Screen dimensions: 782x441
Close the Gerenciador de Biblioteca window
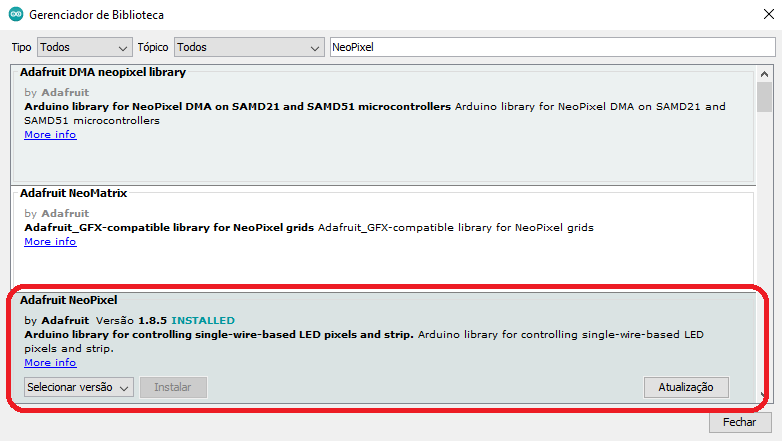pos(769,14)
